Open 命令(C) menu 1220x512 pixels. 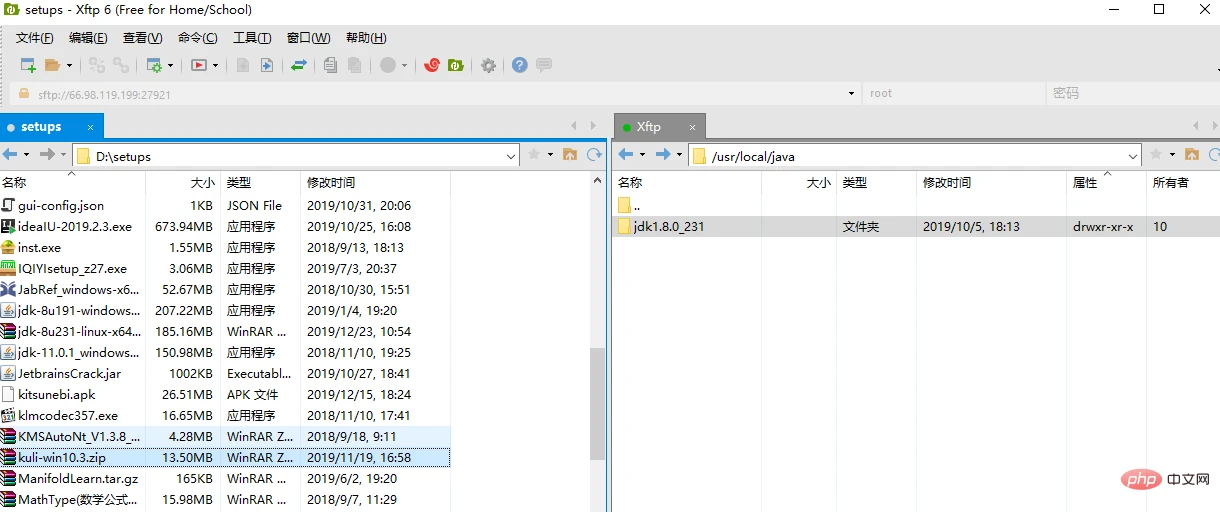click(197, 38)
